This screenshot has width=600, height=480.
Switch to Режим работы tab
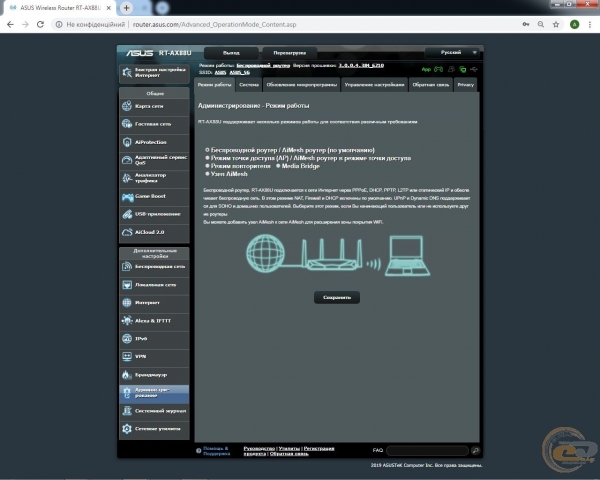coord(214,85)
